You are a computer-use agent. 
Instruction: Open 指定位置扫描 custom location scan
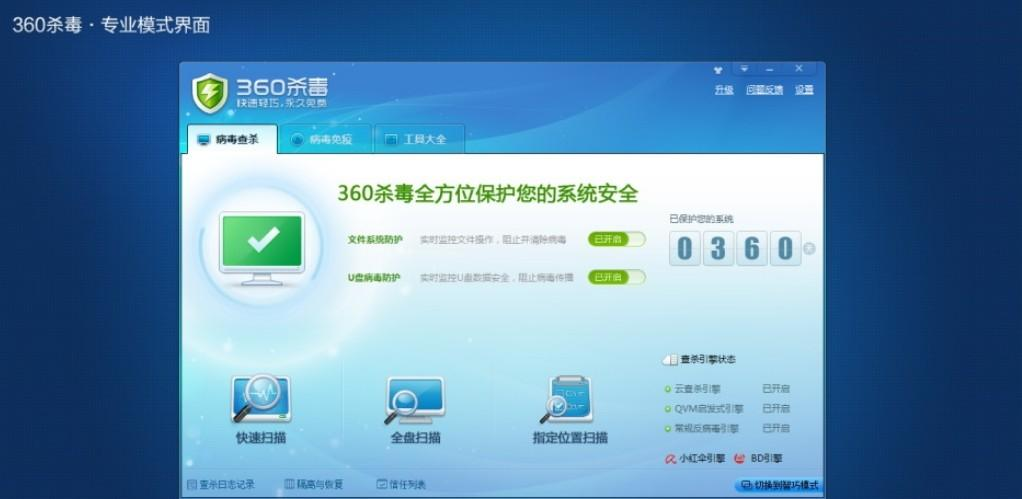(570, 410)
